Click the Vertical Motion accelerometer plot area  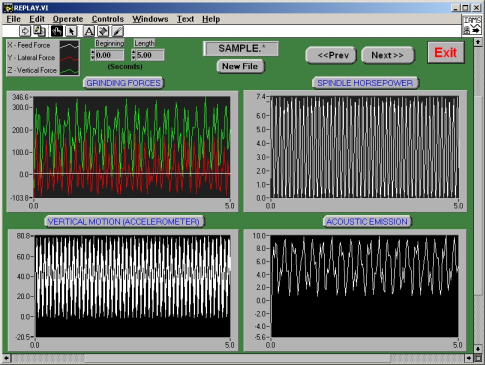(132, 286)
